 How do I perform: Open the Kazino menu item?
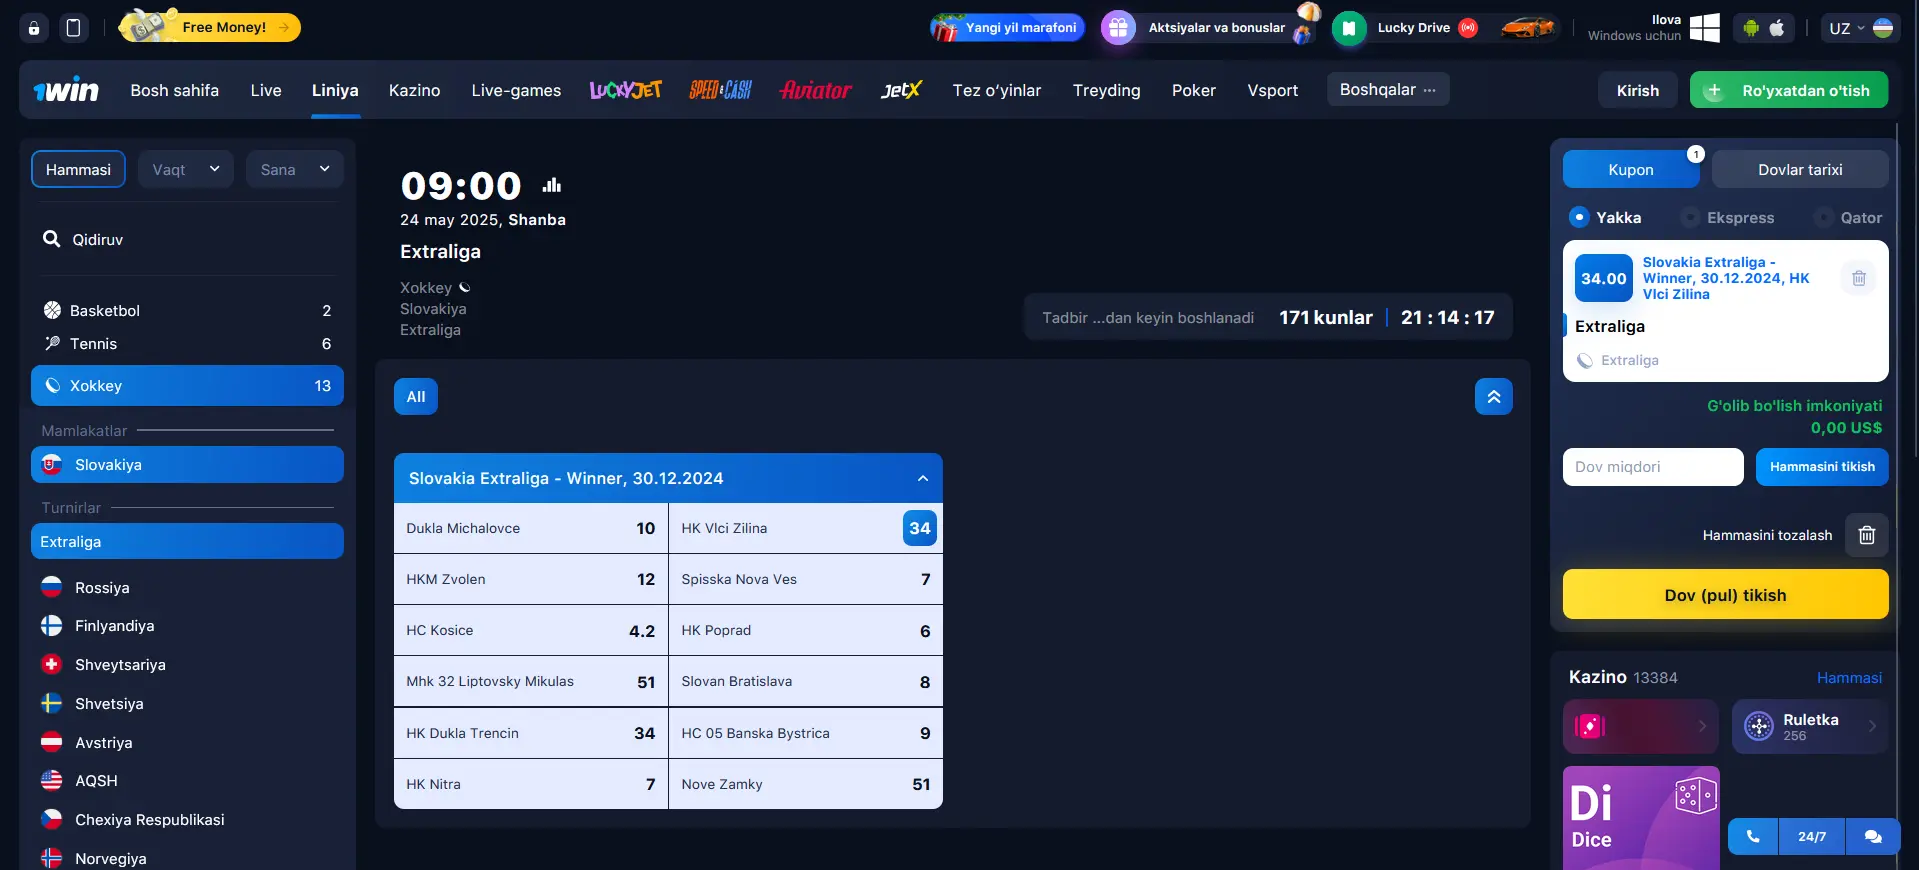(x=414, y=90)
